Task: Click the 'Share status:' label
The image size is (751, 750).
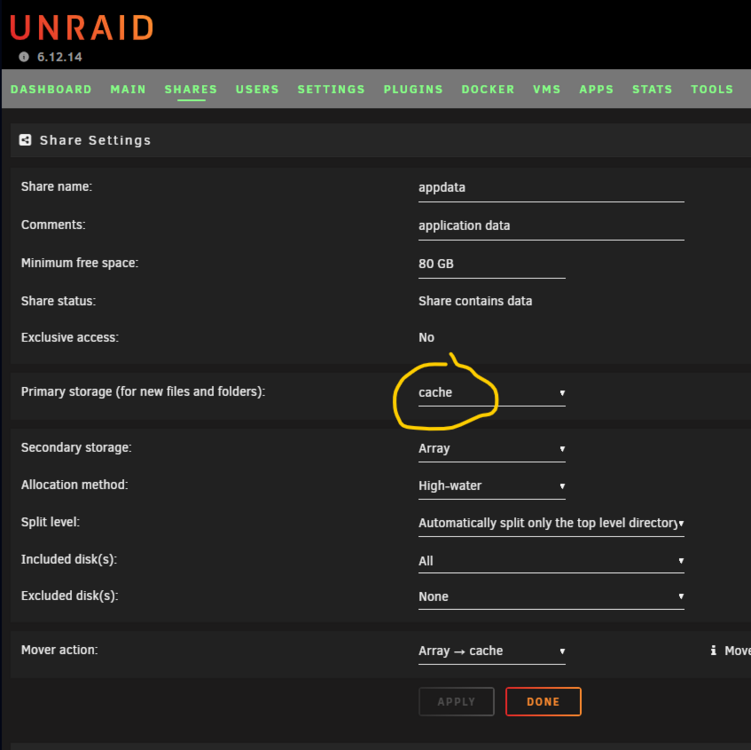Action: pyautogui.click(x=58, y=301)
